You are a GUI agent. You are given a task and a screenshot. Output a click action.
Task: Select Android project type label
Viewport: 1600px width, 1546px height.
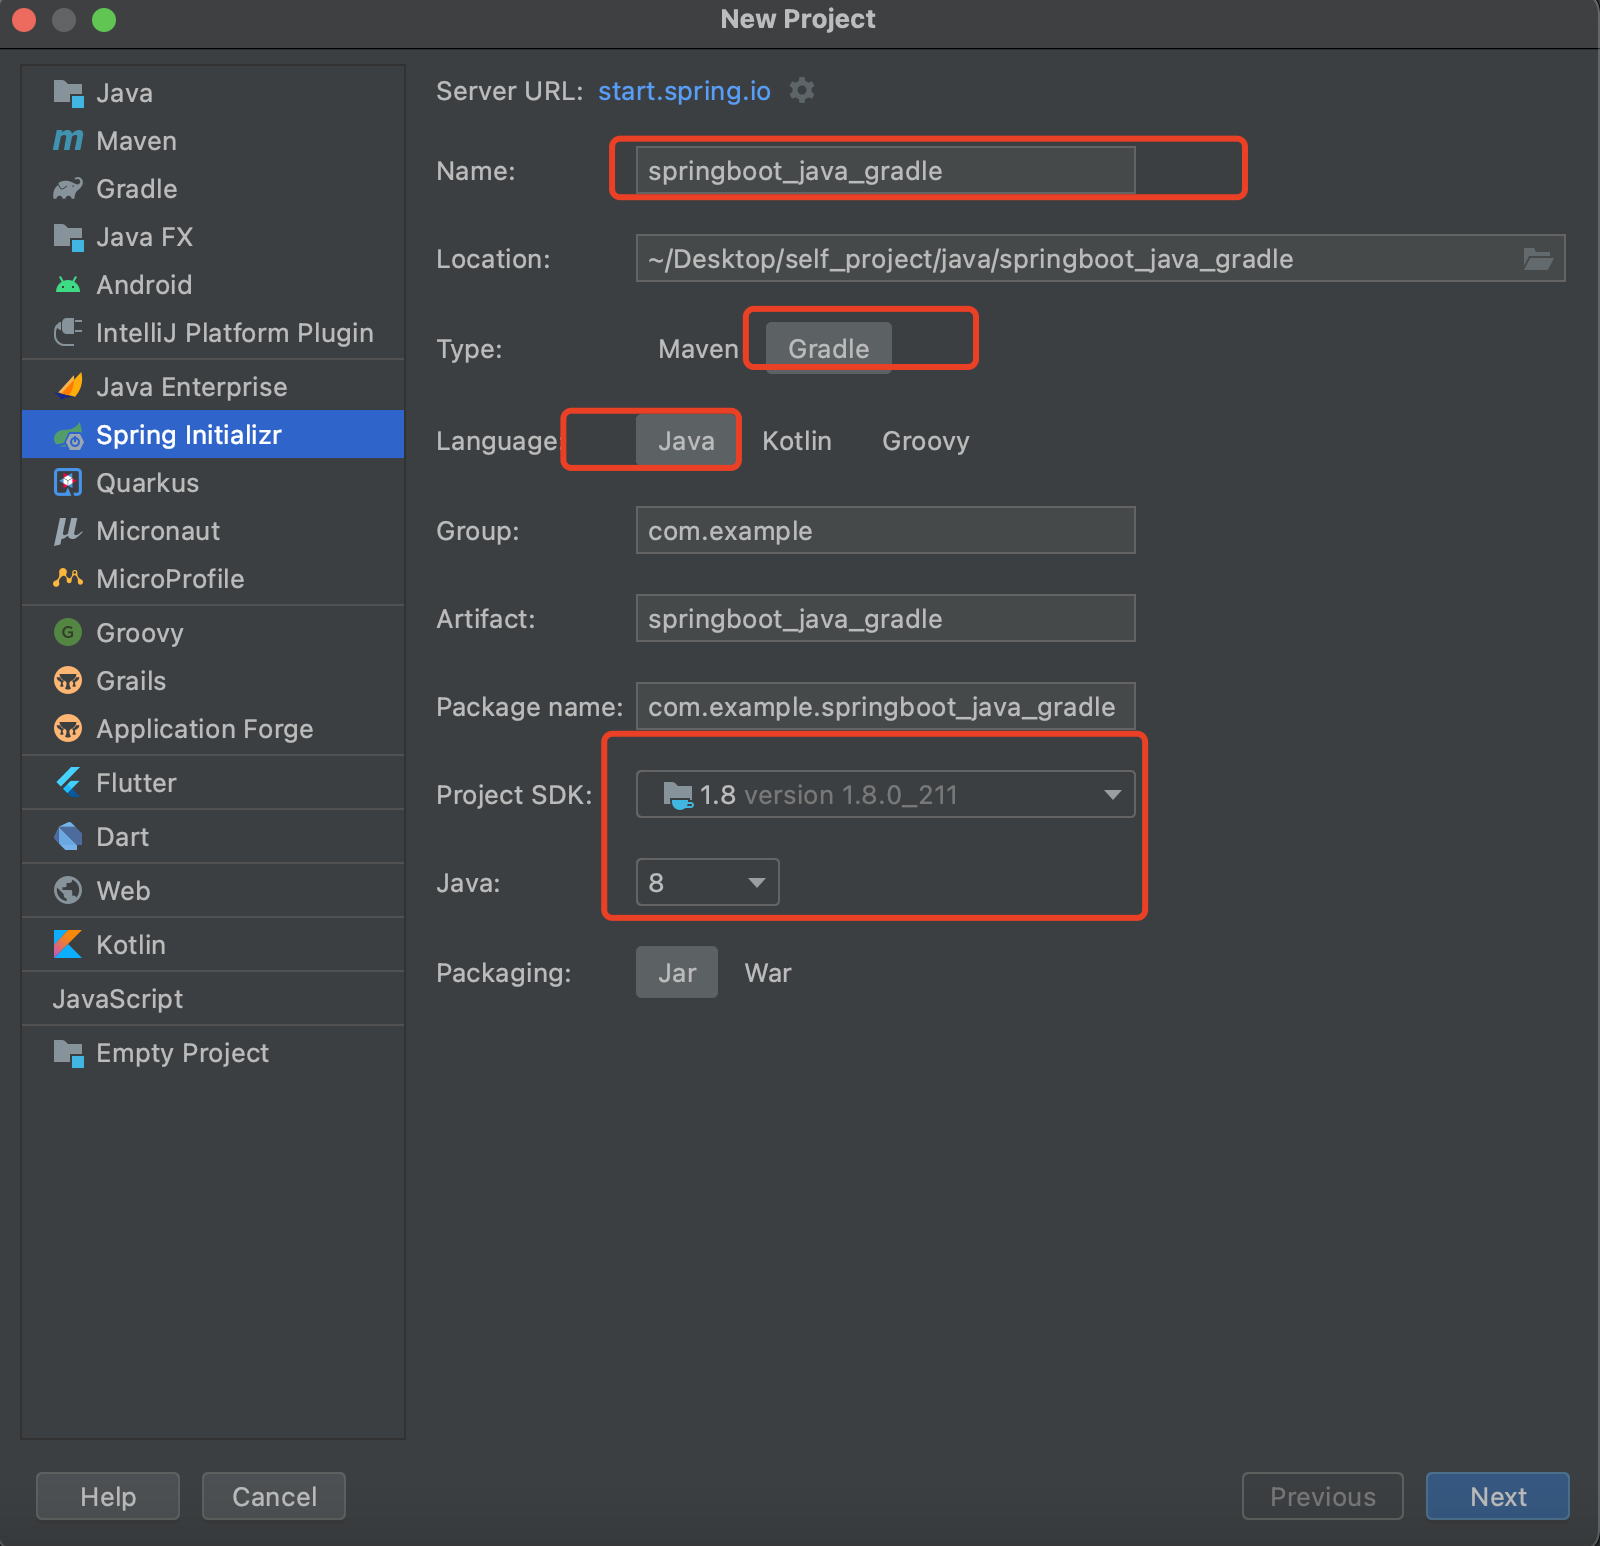click(144, 285)
